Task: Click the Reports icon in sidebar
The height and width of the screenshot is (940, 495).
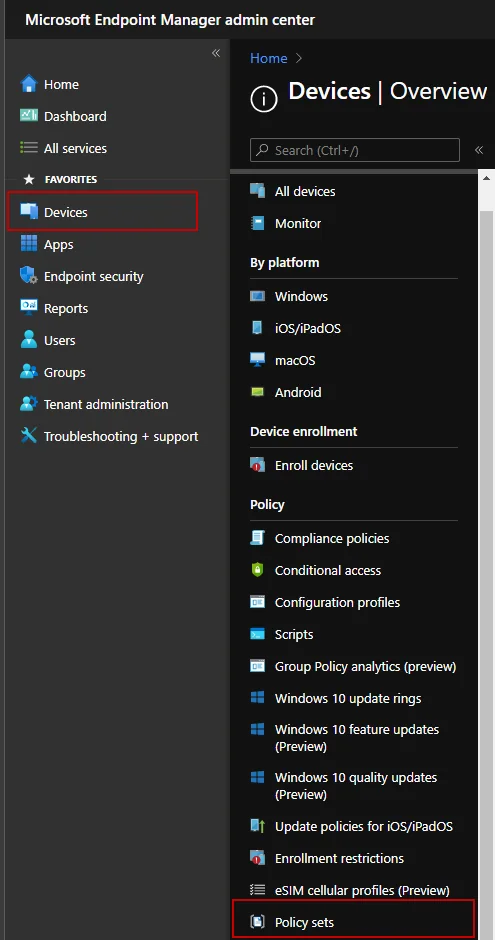Action: click(29, 308)
